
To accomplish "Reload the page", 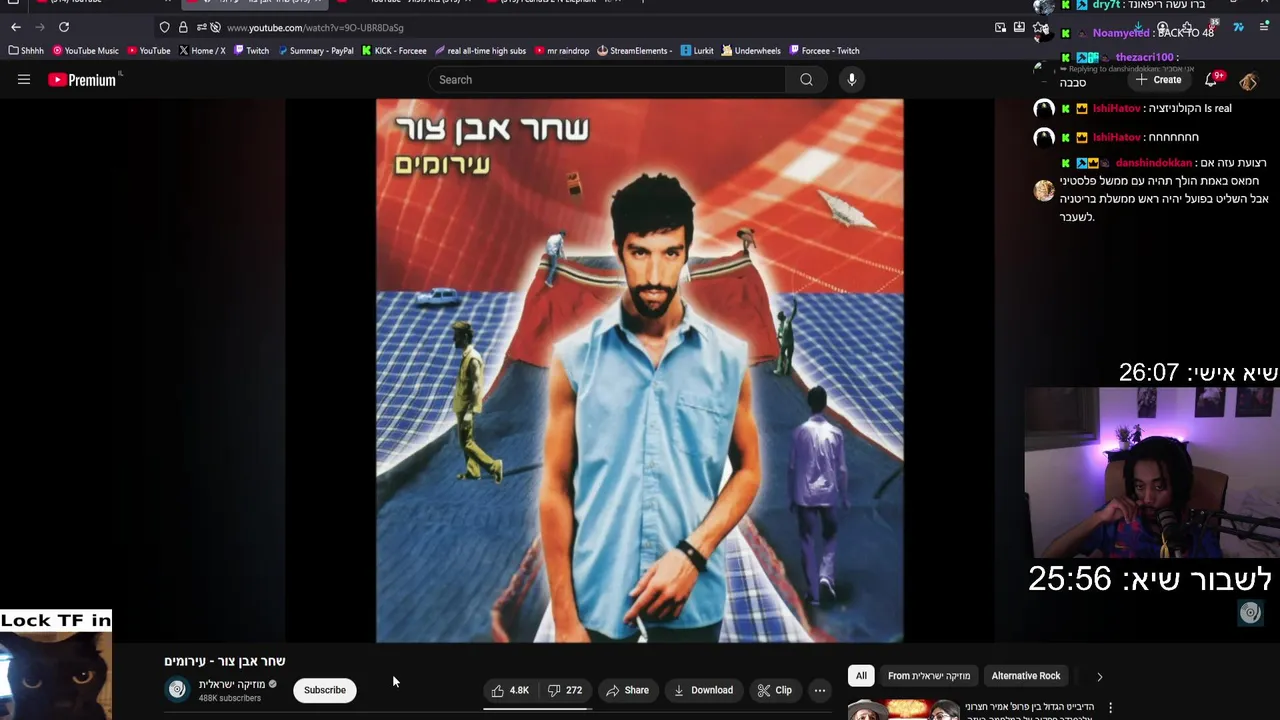I will tap(64, 27).
